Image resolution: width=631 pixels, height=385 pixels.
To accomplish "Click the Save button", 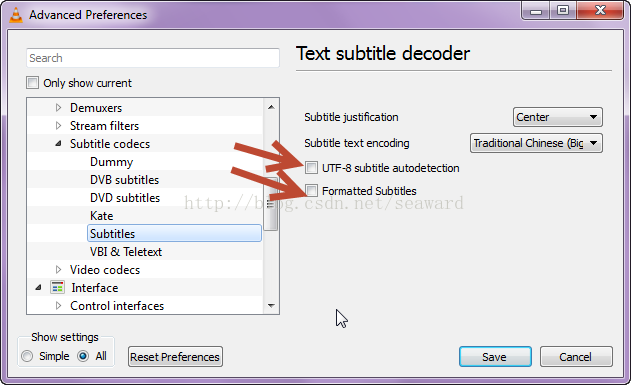I will click(495, 356).
